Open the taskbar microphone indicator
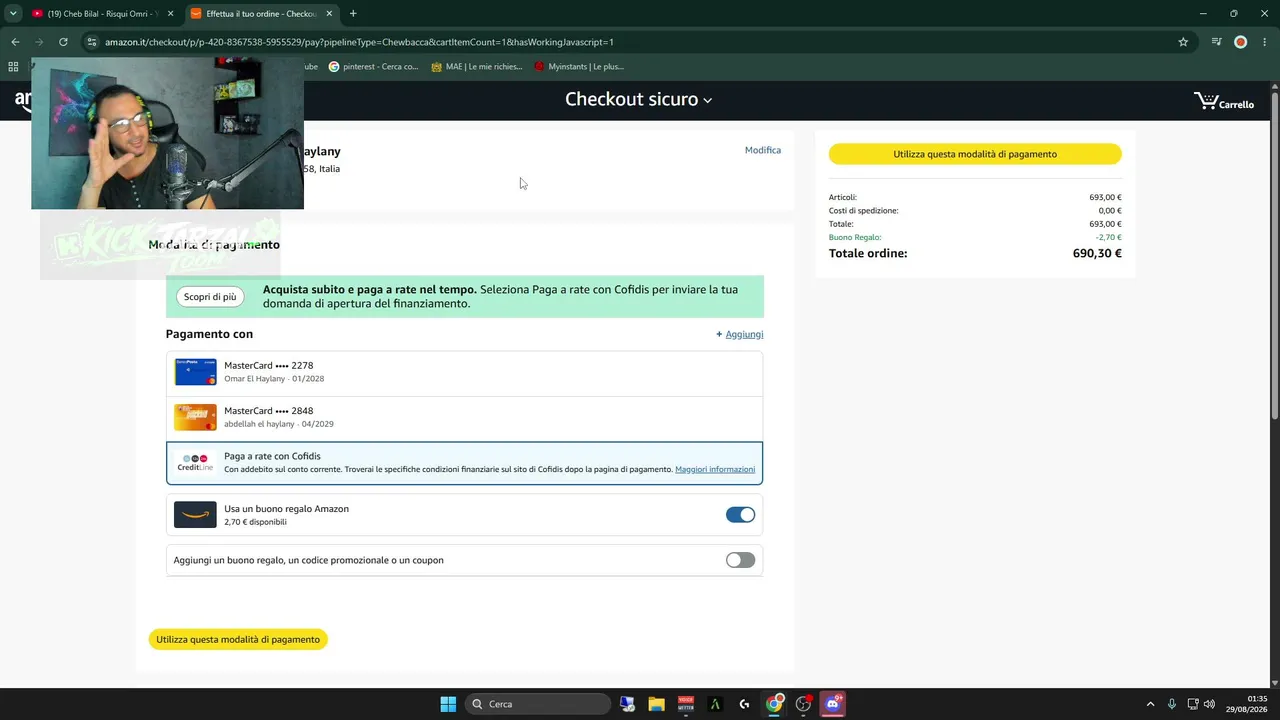Viewport: 1280px width, 720px height. click(1172, 704)
